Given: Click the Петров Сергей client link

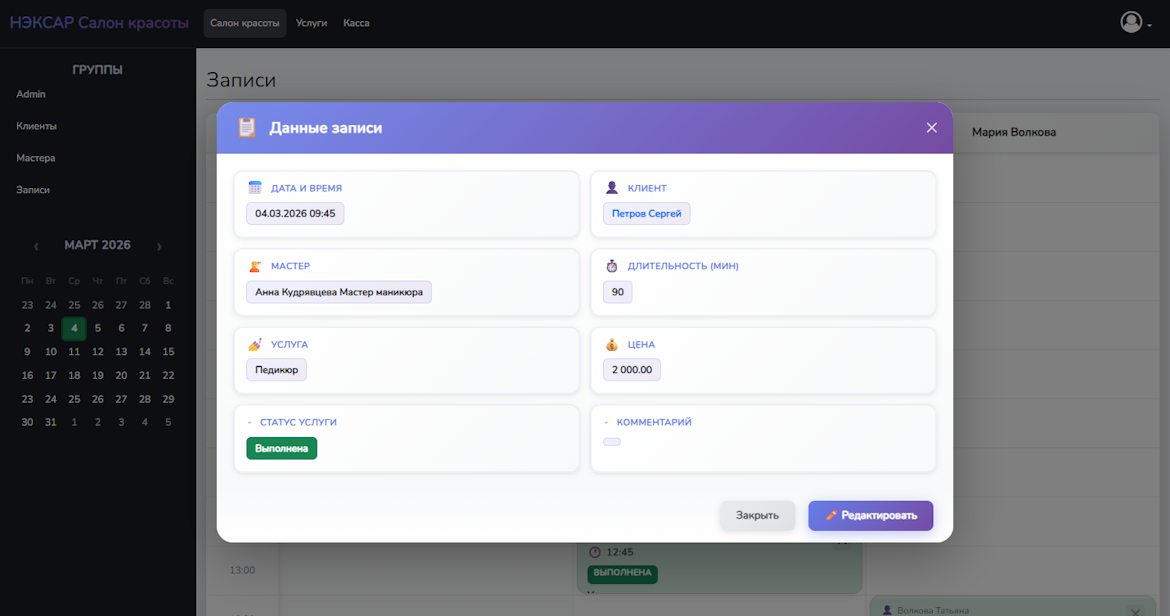Looking at the screenshot, I should [x=647, y=214].
